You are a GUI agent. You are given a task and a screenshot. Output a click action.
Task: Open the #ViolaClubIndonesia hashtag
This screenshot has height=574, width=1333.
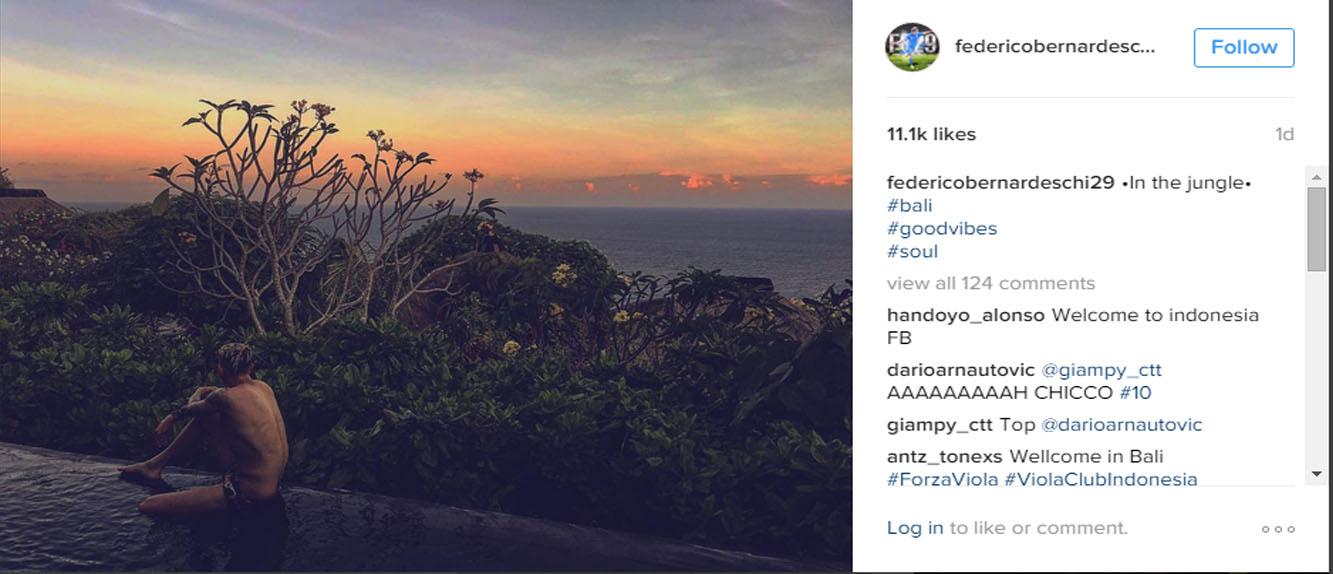pos(1100,479)
